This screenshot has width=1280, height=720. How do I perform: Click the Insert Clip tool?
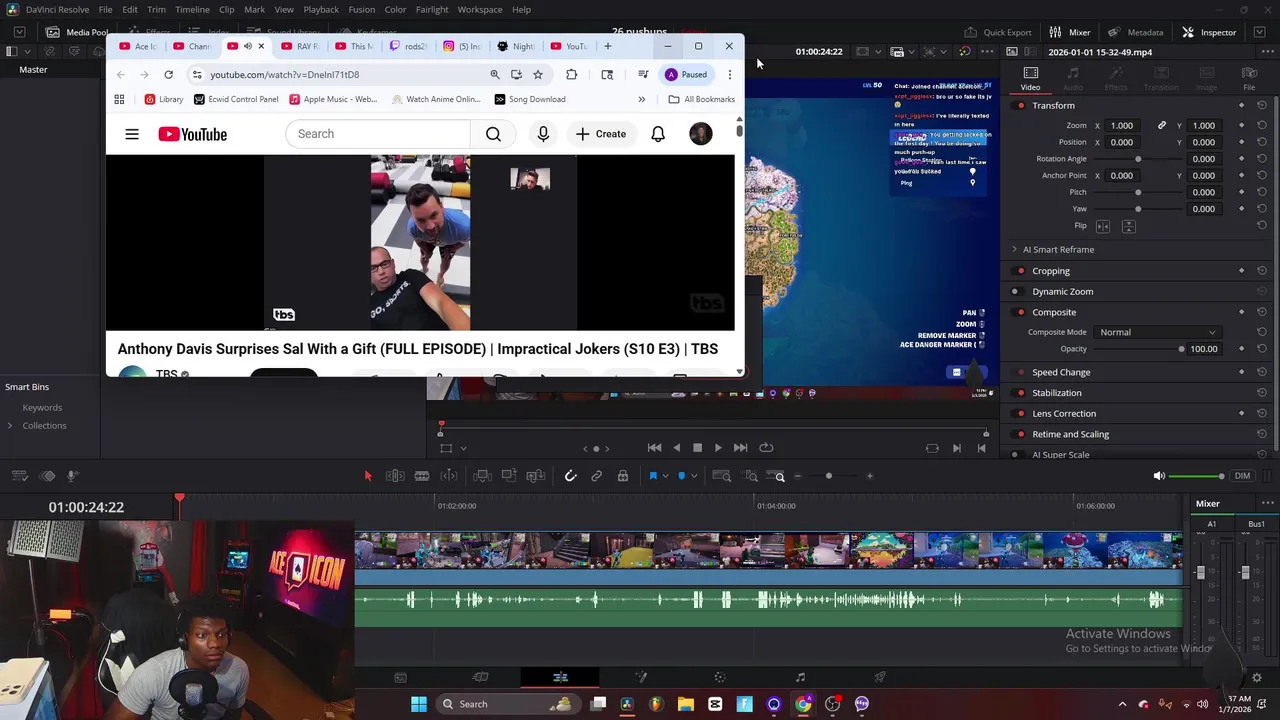coord(482,476)
